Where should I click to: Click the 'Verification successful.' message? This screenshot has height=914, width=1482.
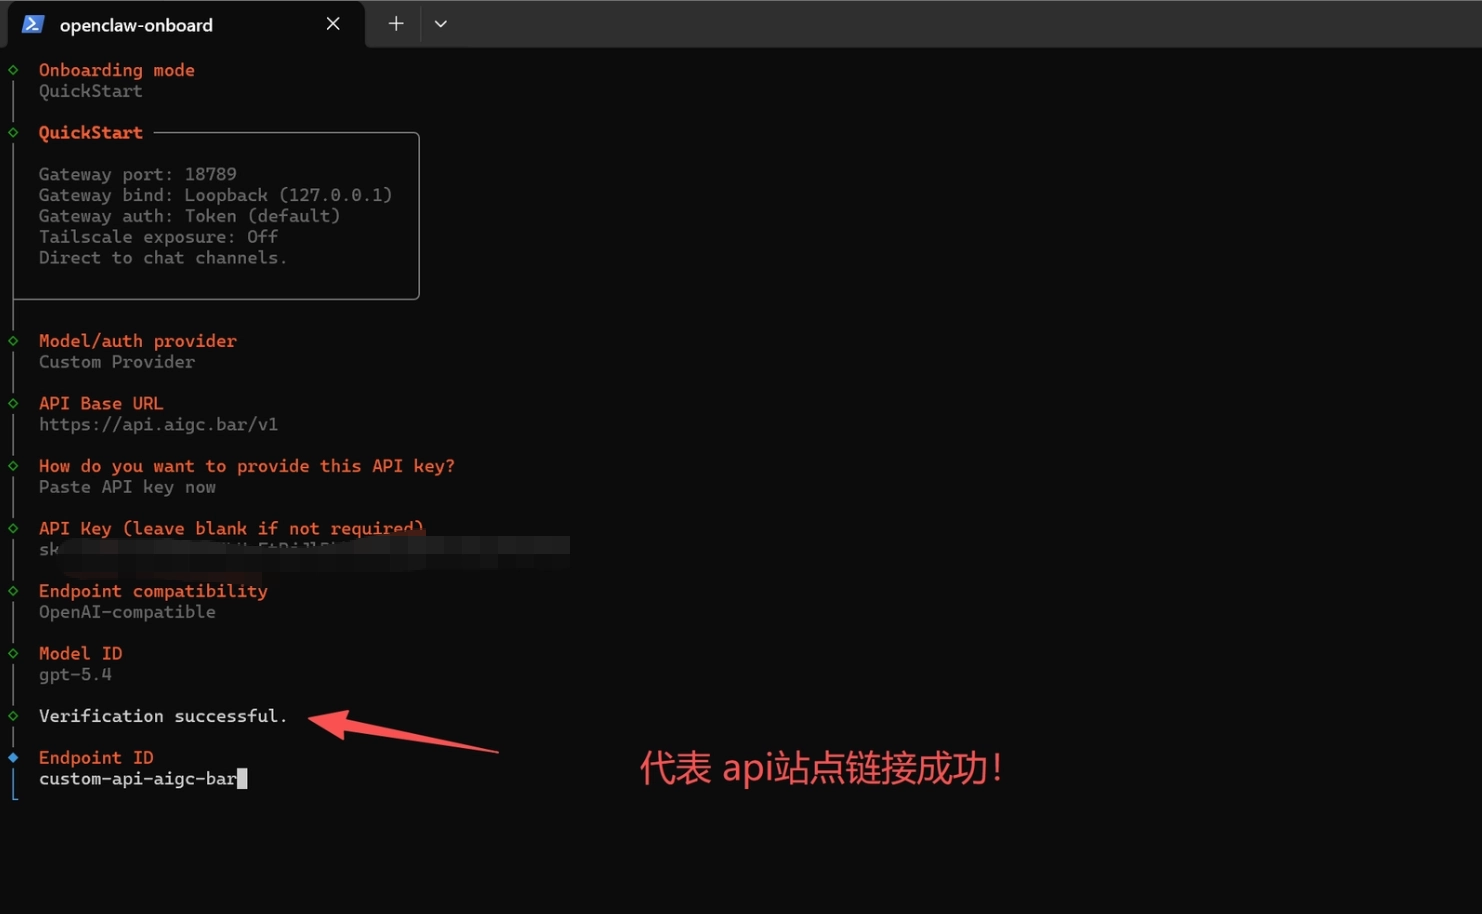(x=163, y=716)
